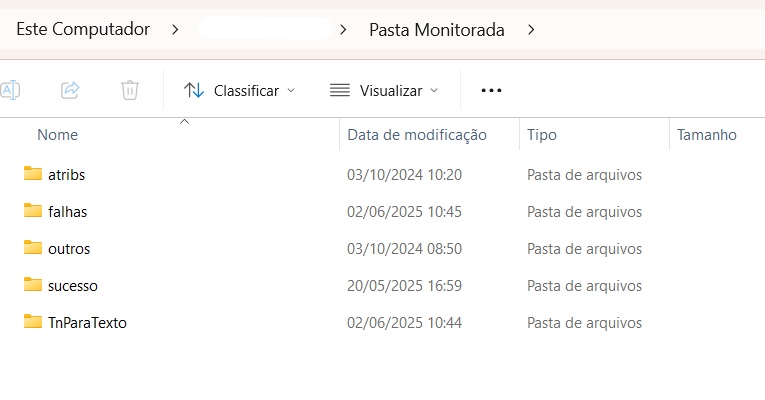Click the Share toolbar icon
765x400 pixels.
click(70, 90)
